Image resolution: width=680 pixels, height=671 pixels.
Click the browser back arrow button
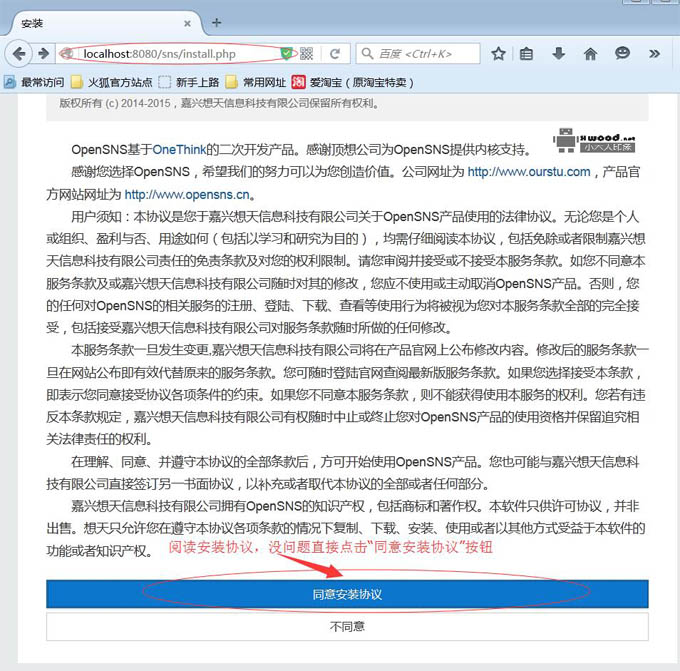pyautogui.click(x=18, y=54)
